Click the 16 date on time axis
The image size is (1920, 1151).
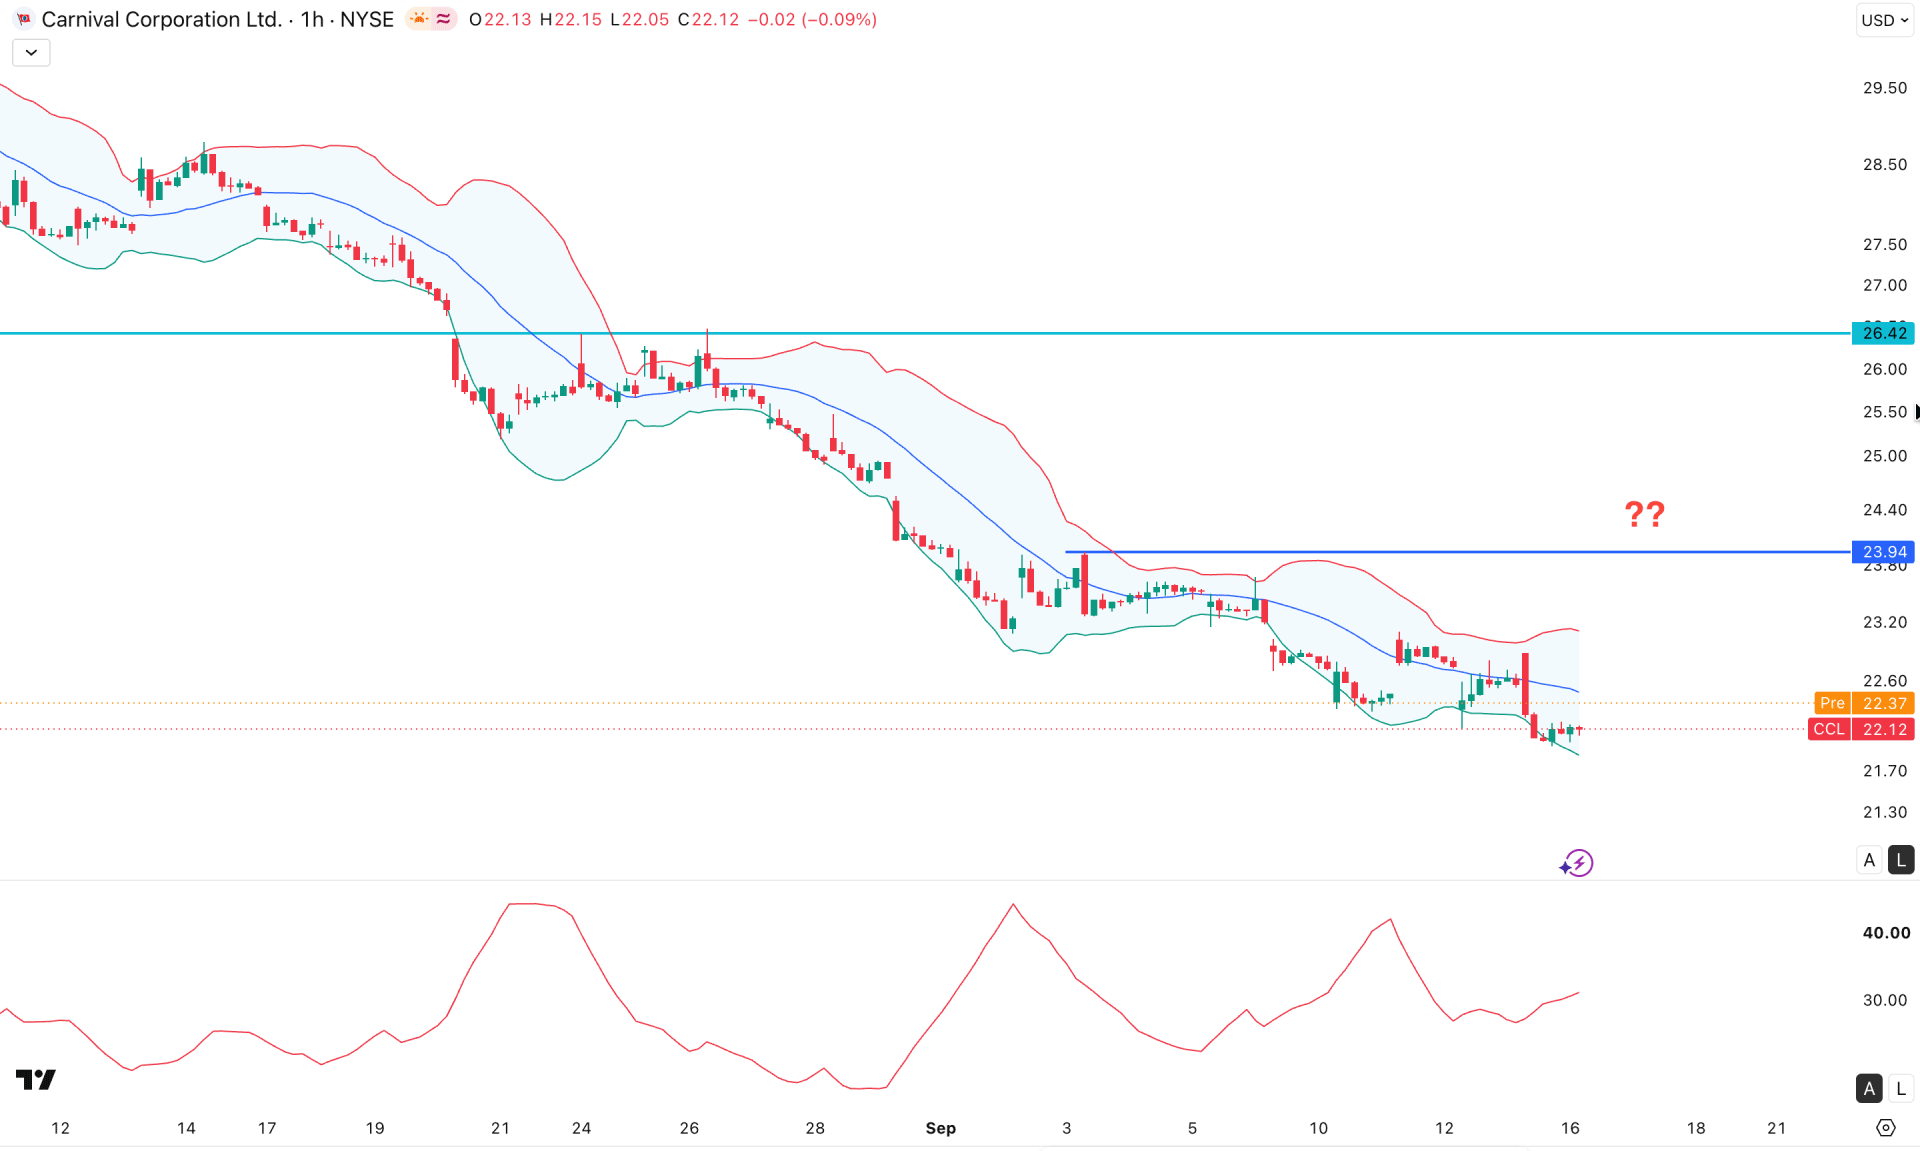pyautogui.click(x=1570, y=1128)
